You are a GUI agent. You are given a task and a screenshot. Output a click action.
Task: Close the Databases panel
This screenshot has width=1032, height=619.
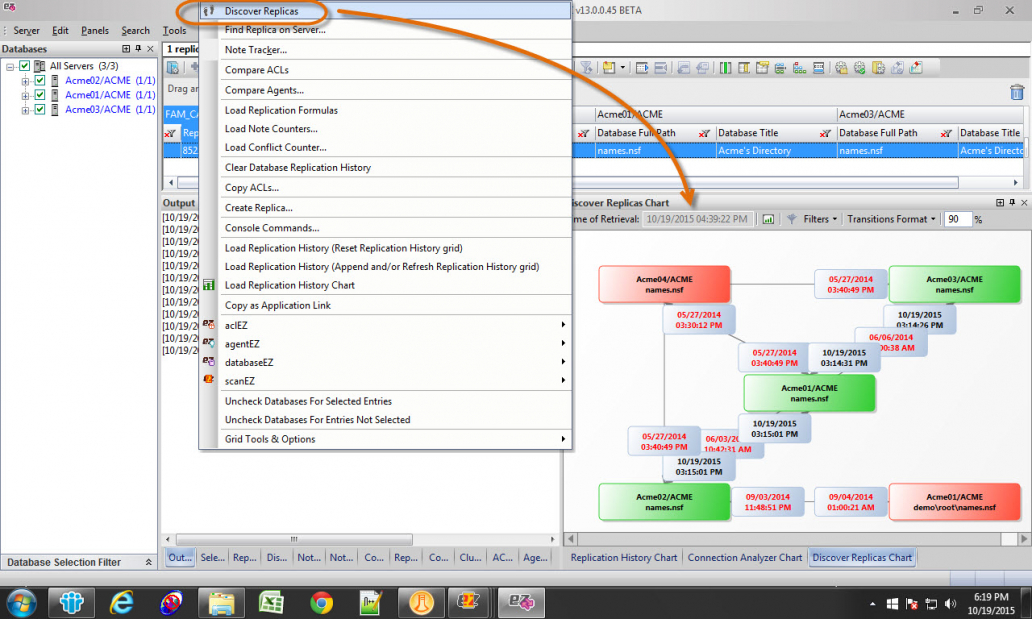[151, 49]
